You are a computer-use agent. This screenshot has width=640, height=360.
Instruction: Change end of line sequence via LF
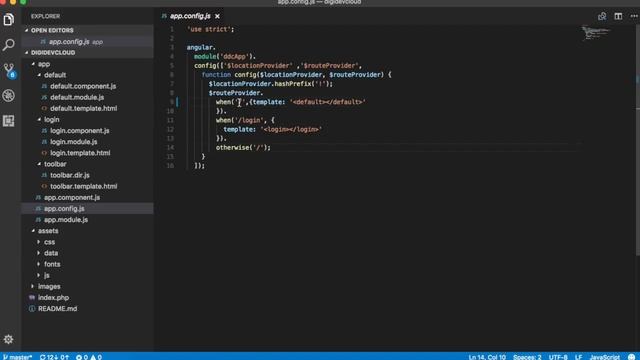(x=578, y=357)
